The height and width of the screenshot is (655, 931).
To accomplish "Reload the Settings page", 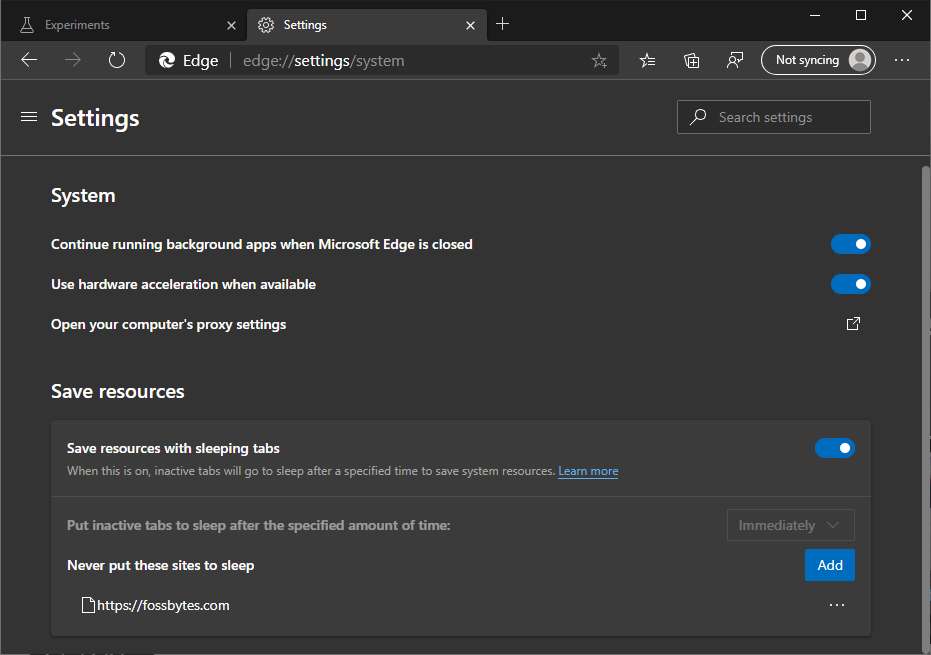I will click(117, 60).
